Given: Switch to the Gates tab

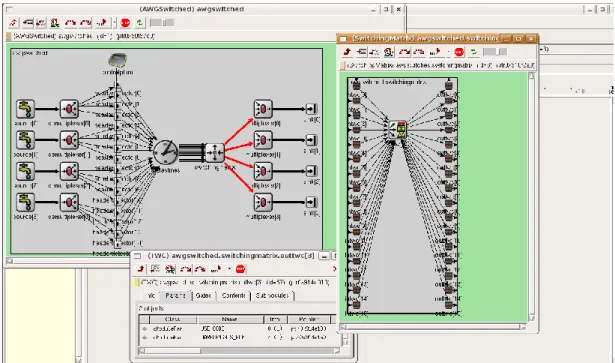Looking at the screenshot, I should (x=203, y=296).
